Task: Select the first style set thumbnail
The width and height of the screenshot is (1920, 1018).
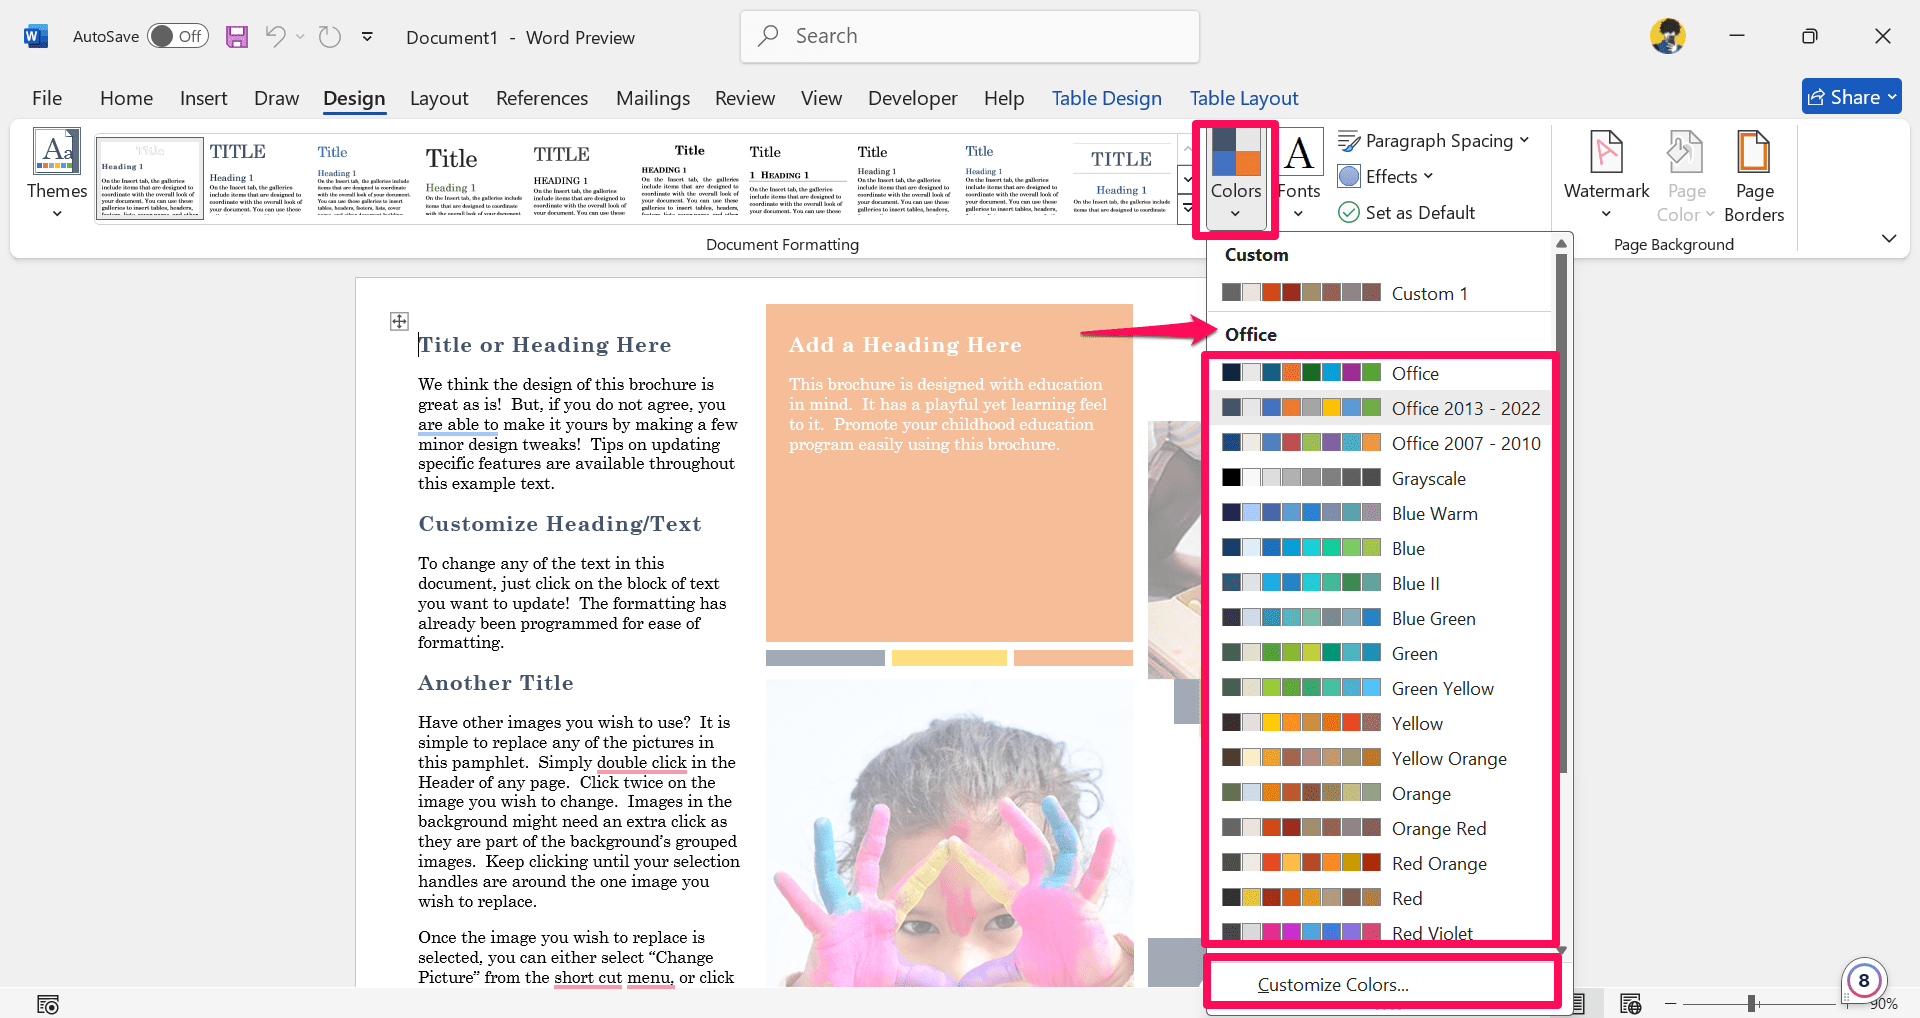Action: pyautogui.click(x=150, y=178)
